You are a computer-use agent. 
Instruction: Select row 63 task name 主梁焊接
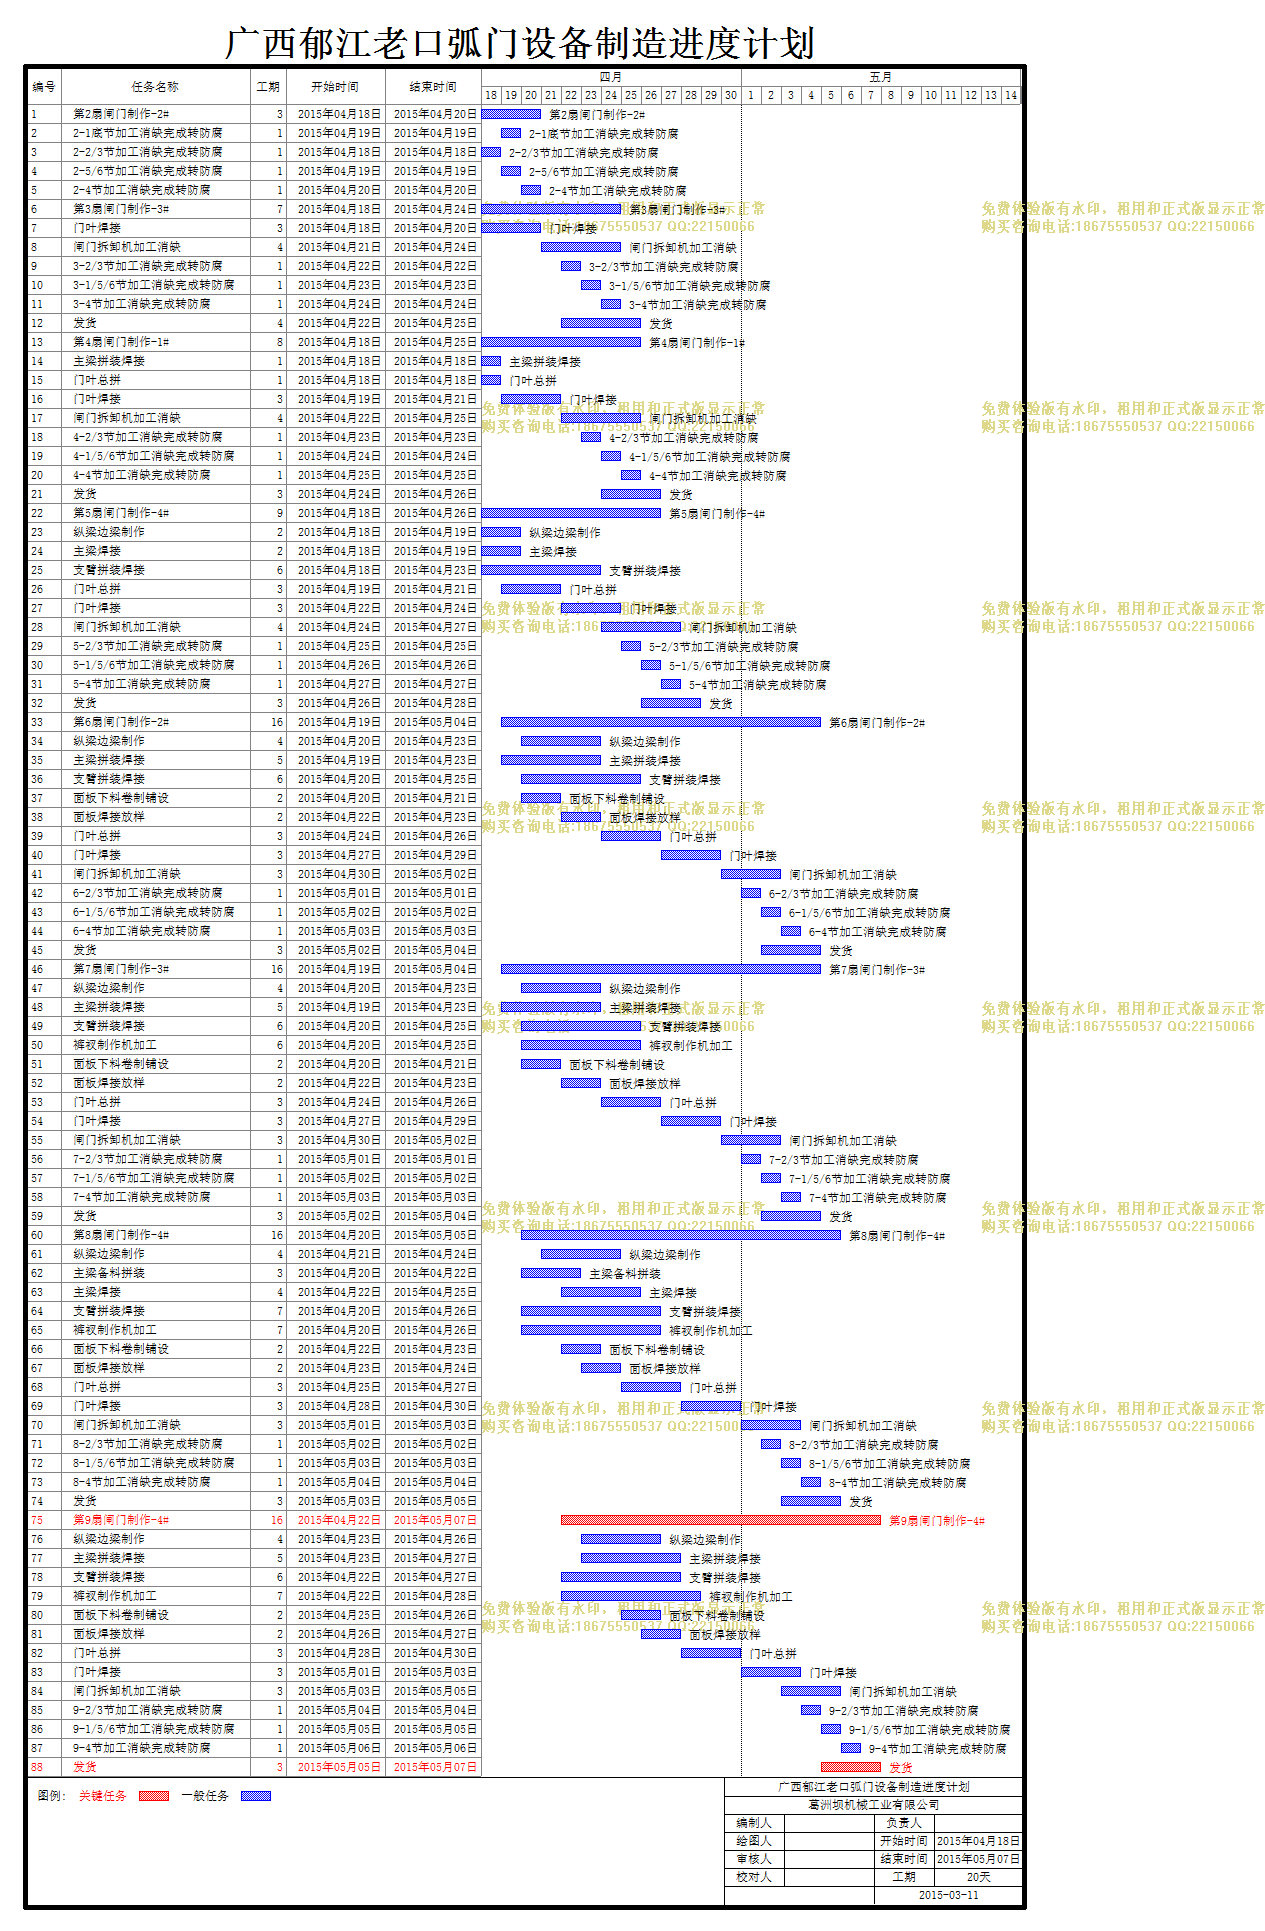[x=96, y=1292]
